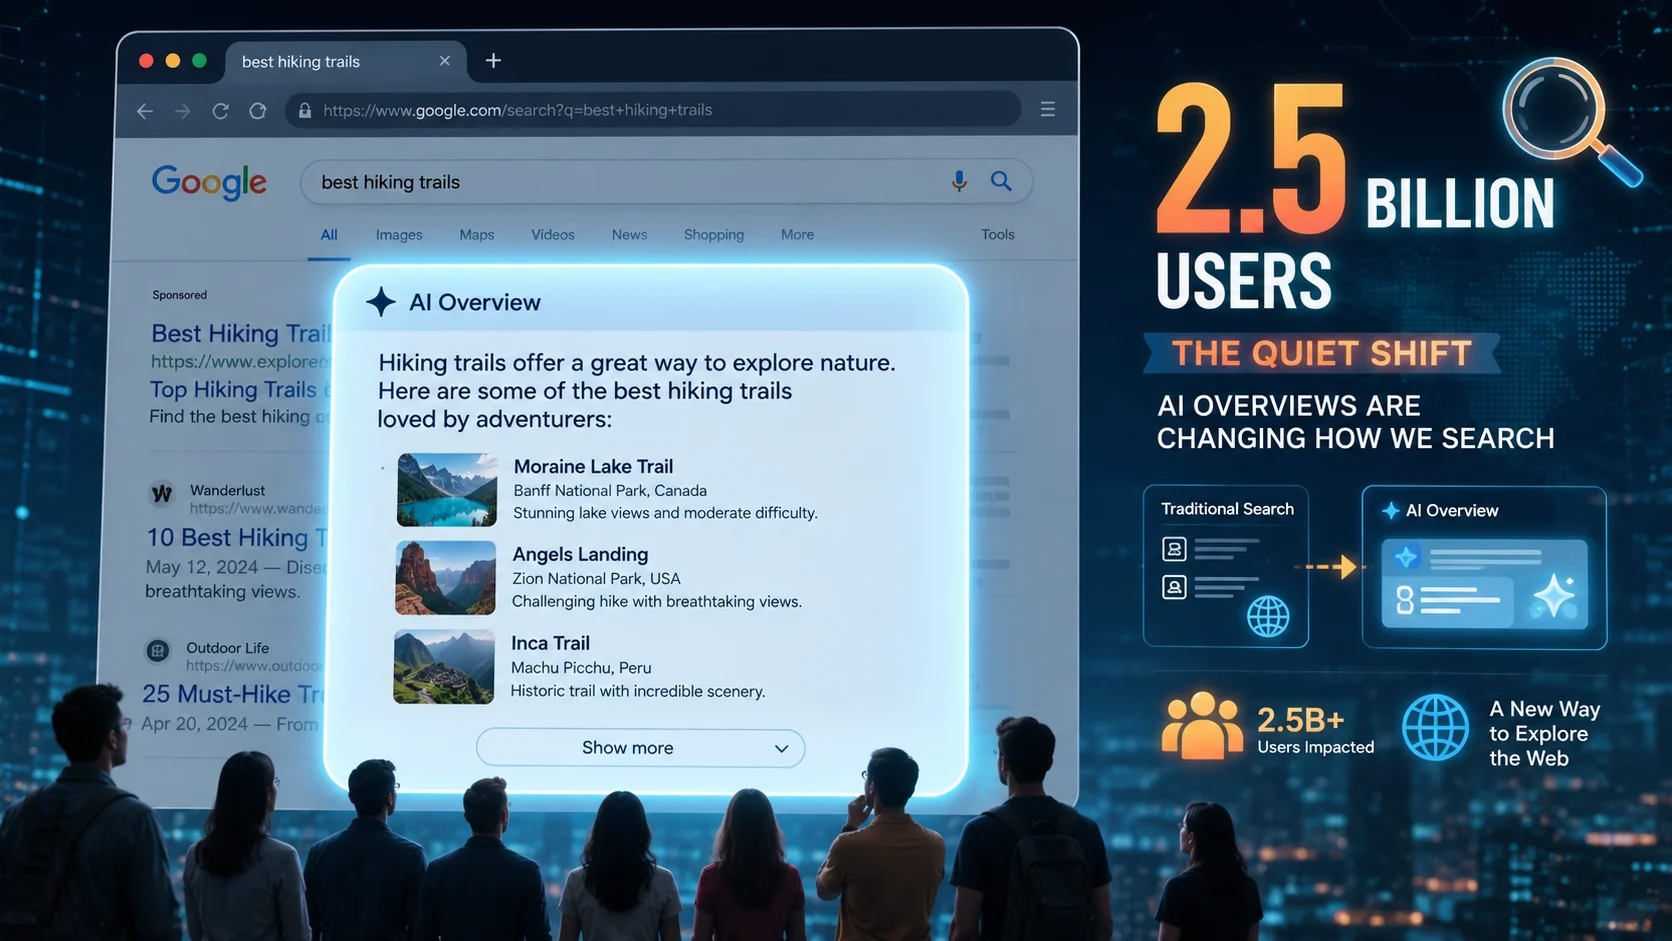This screenshot has width=1672, height=941.
Task: Click the "Traditional Search" card label
Action: point(1227,509)
